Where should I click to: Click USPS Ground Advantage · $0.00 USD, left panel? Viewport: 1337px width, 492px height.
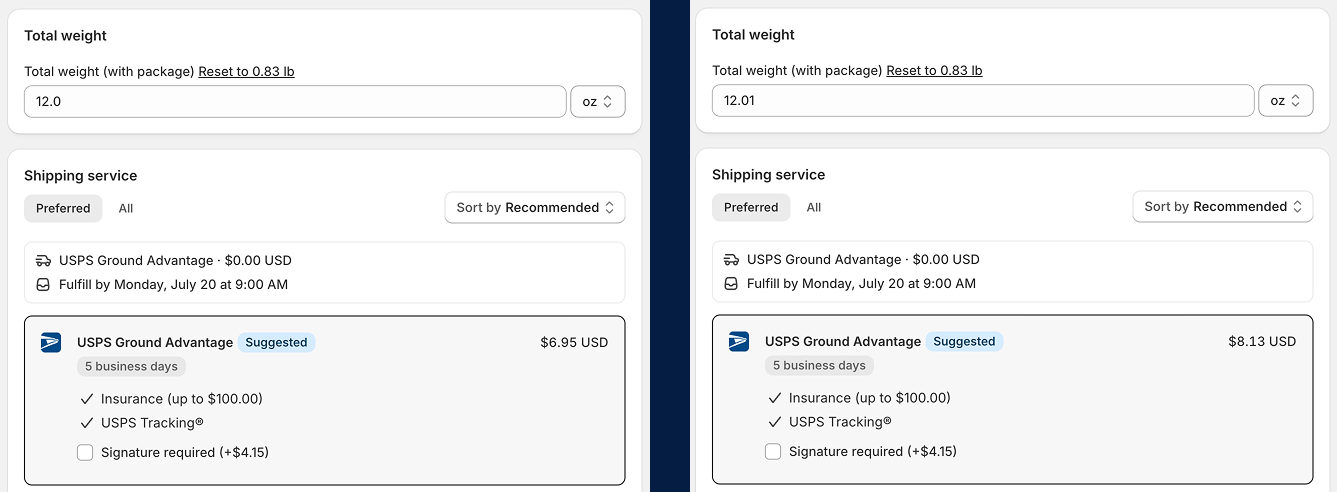tap(175, 260)
